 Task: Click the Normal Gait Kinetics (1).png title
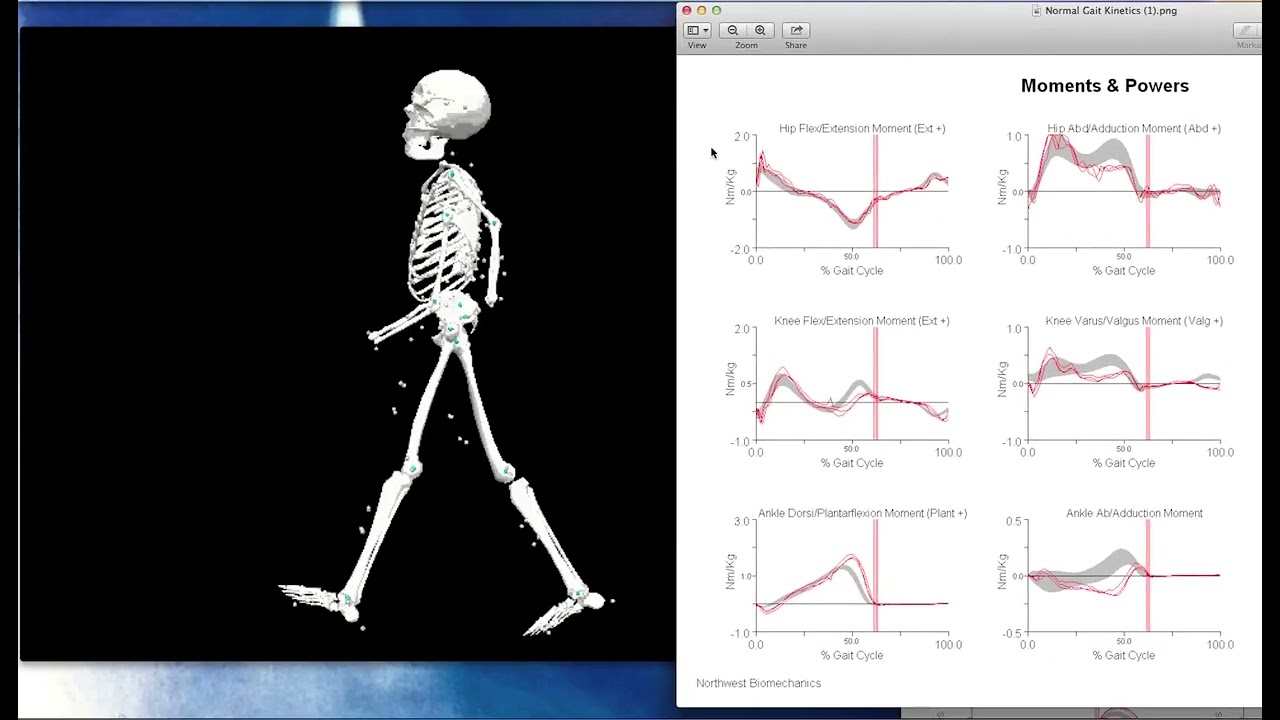(1111, 10)
